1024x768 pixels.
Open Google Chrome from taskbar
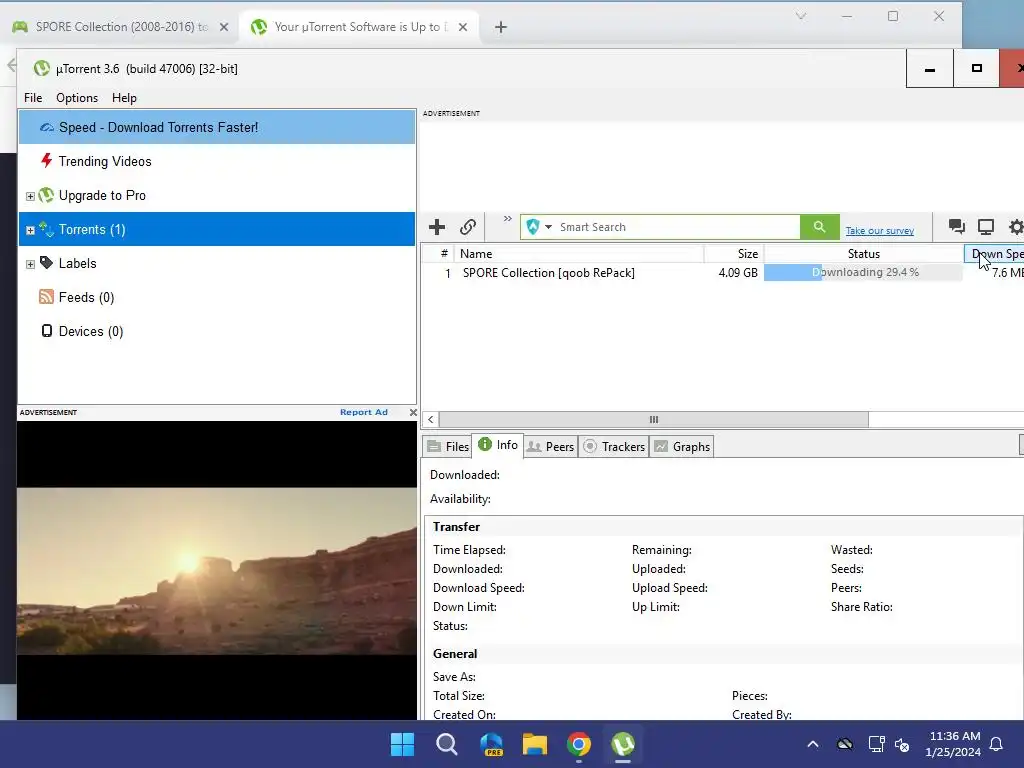coord(579,744)
